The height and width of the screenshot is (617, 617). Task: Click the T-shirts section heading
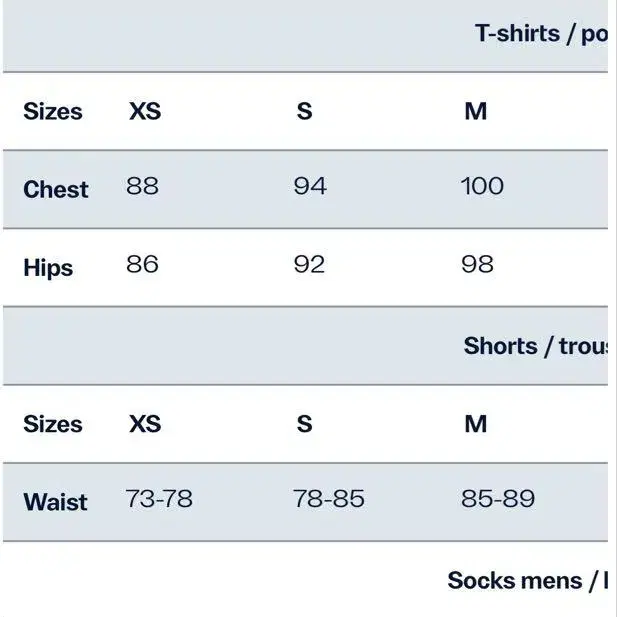tap(541, 34)
